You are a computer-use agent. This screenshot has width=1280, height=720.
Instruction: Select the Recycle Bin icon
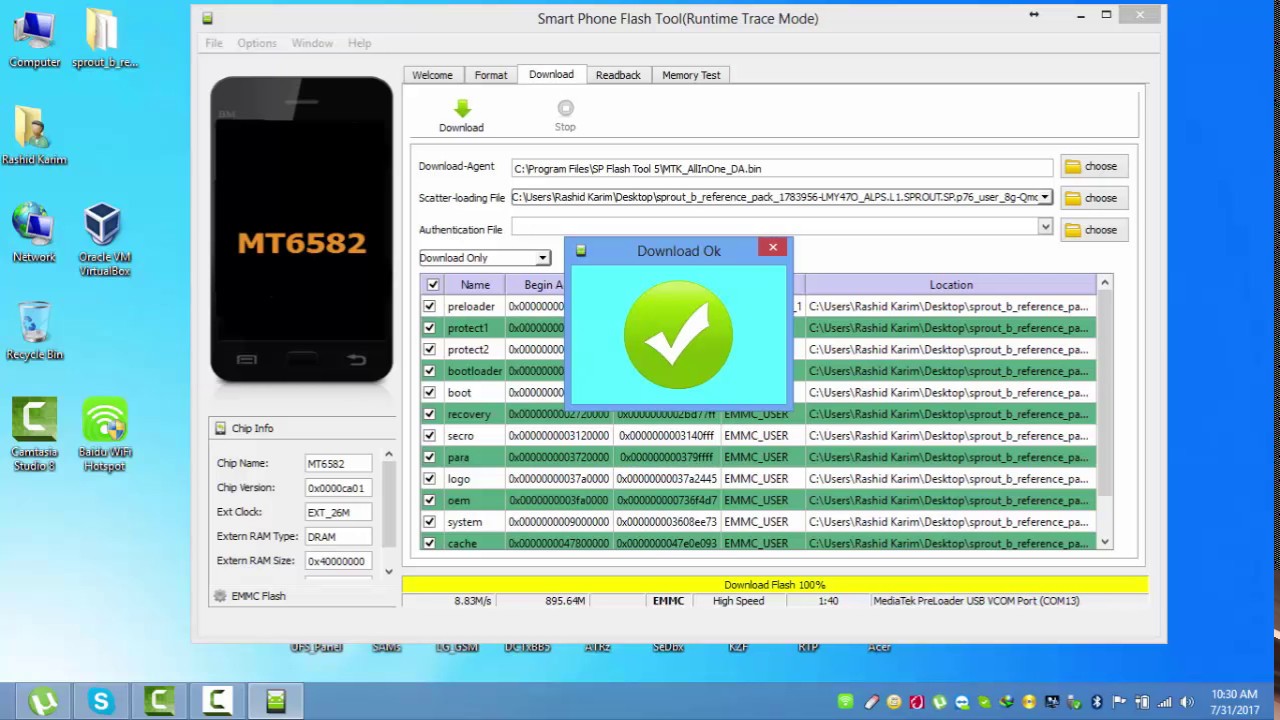click(x=34, y=330)
